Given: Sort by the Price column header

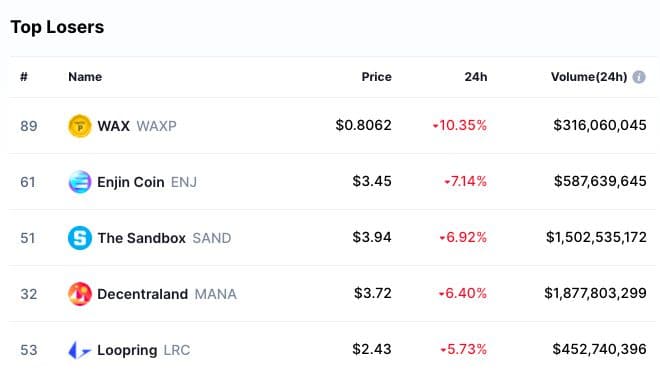Looking at the screenshot, I should tap(376, 77).
